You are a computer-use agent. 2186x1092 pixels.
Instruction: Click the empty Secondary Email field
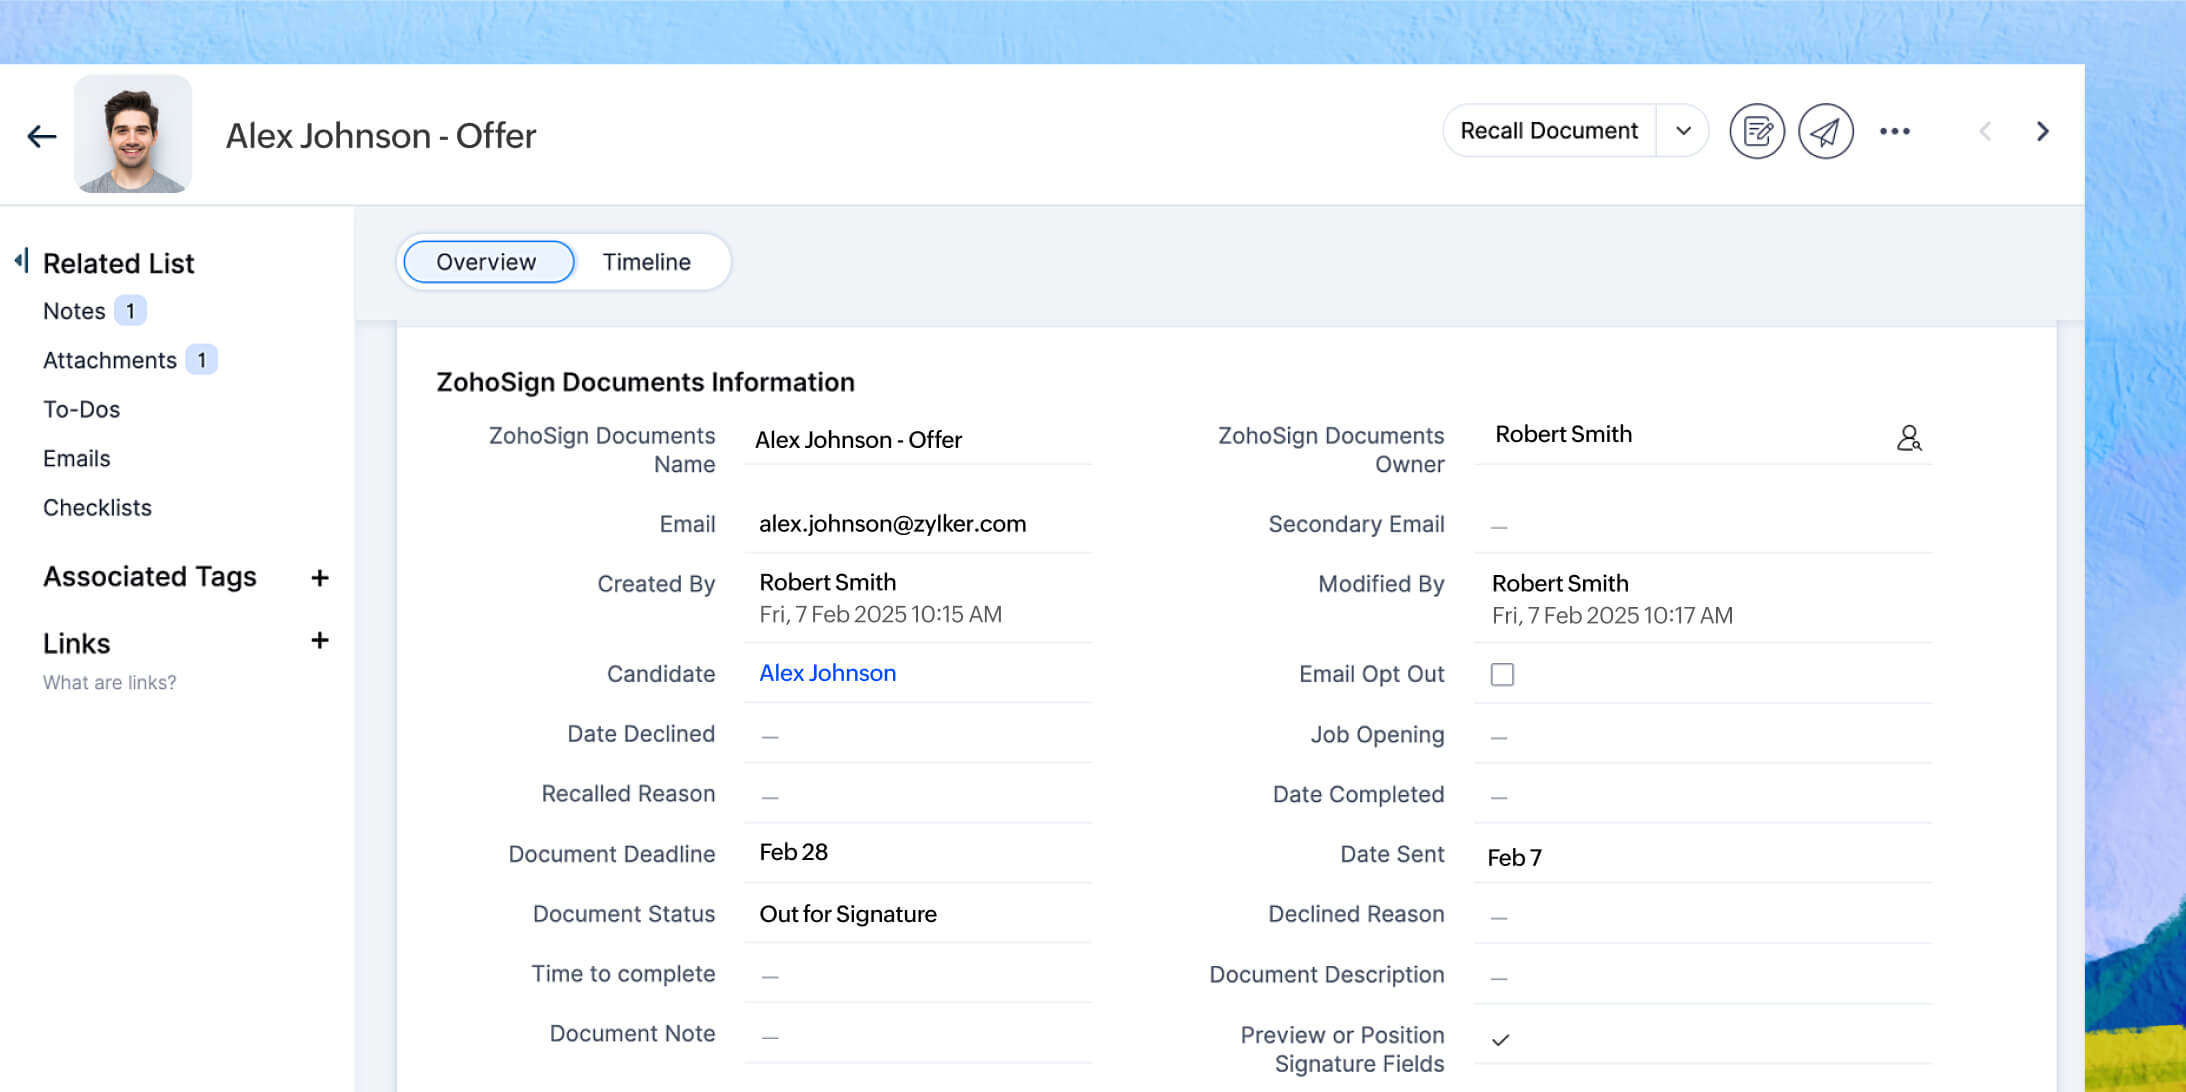point(1702,525)
